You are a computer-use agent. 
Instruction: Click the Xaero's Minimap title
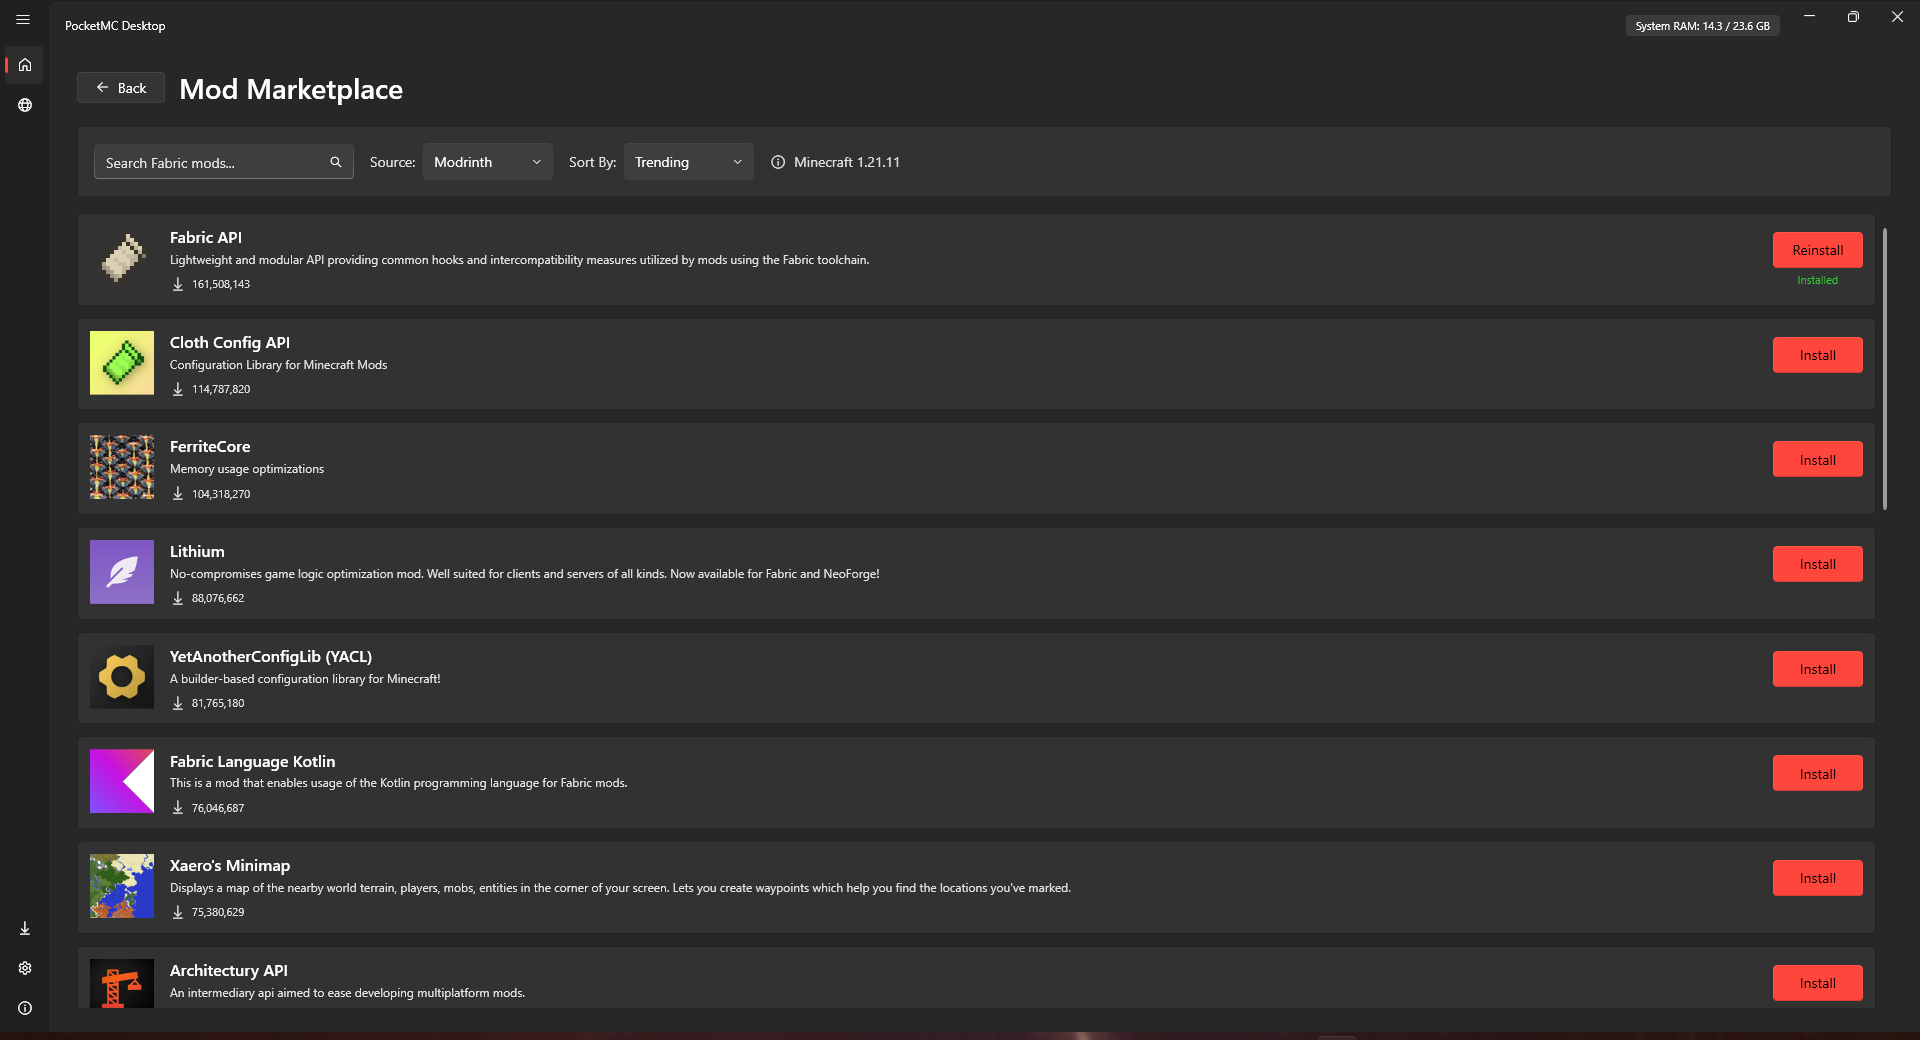coord(230,865)
